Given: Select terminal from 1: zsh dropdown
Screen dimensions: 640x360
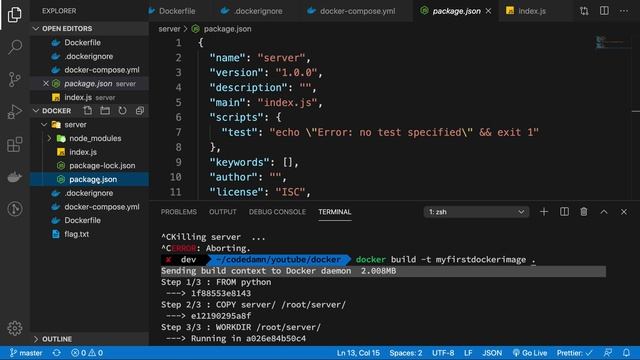Looking at the screenshot, I should pyautogui.click(x=476, y=212).
